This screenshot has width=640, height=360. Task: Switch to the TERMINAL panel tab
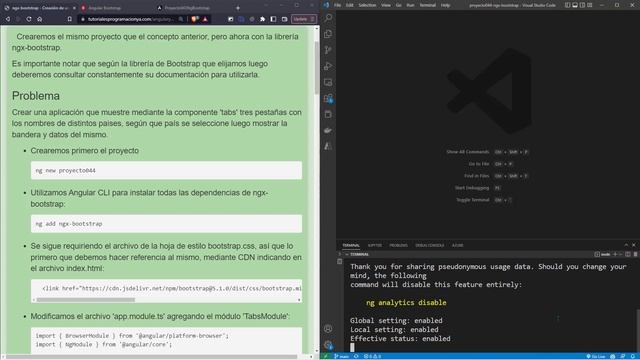(x=351, y=245)
